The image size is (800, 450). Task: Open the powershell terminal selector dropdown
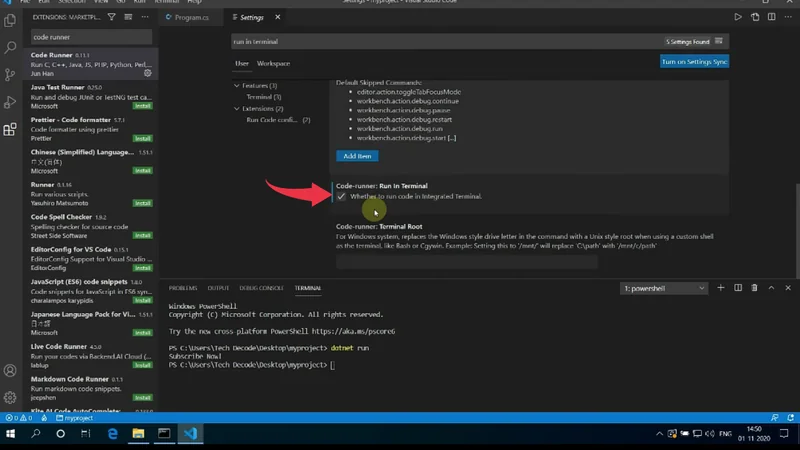[x=664, y=288]
